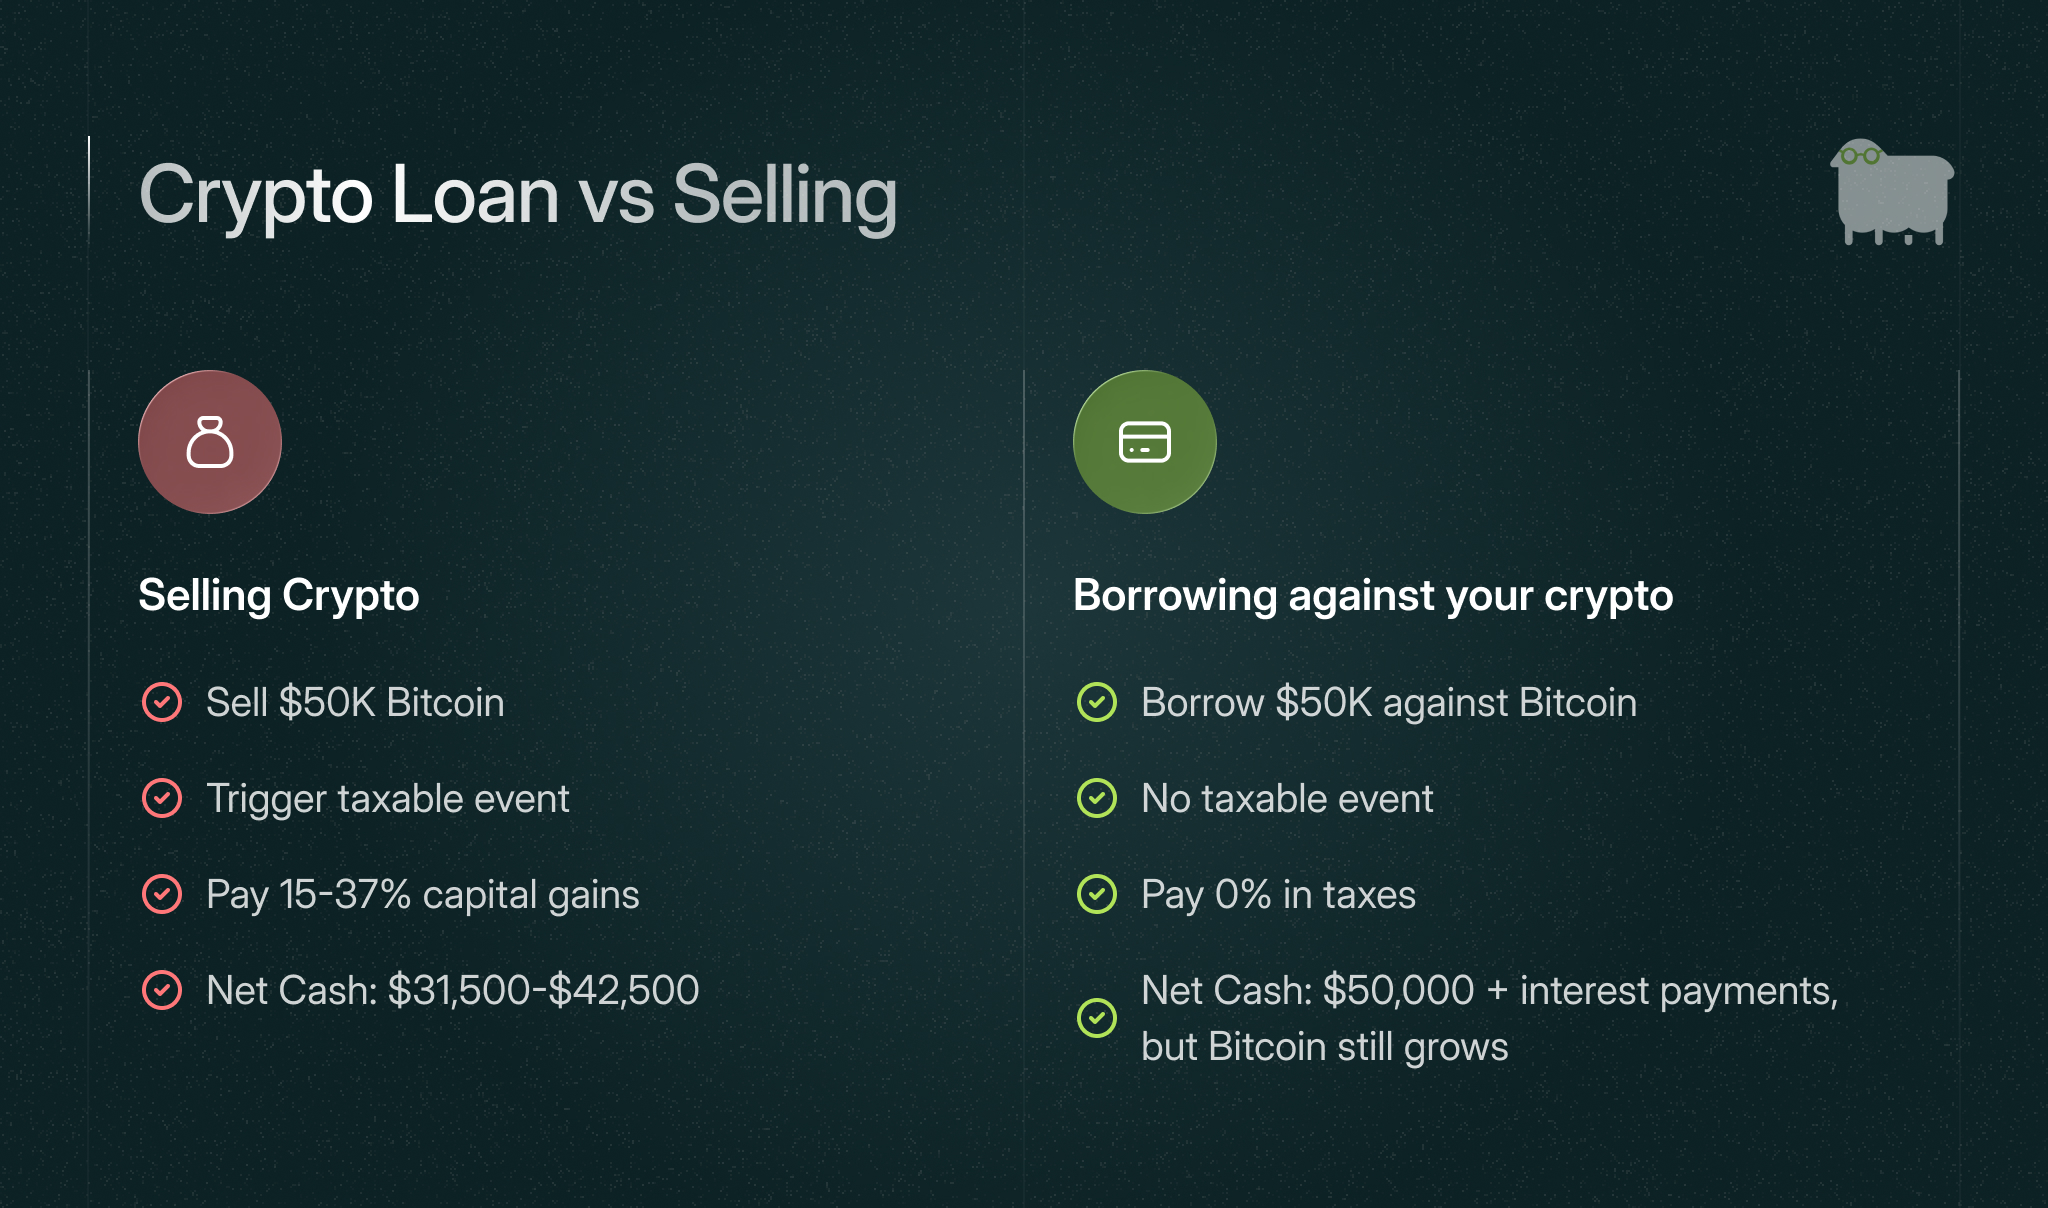Click the green check beside No taxable event
The width and height of the screenshot is (2048, 1208).
(1097, 798)
